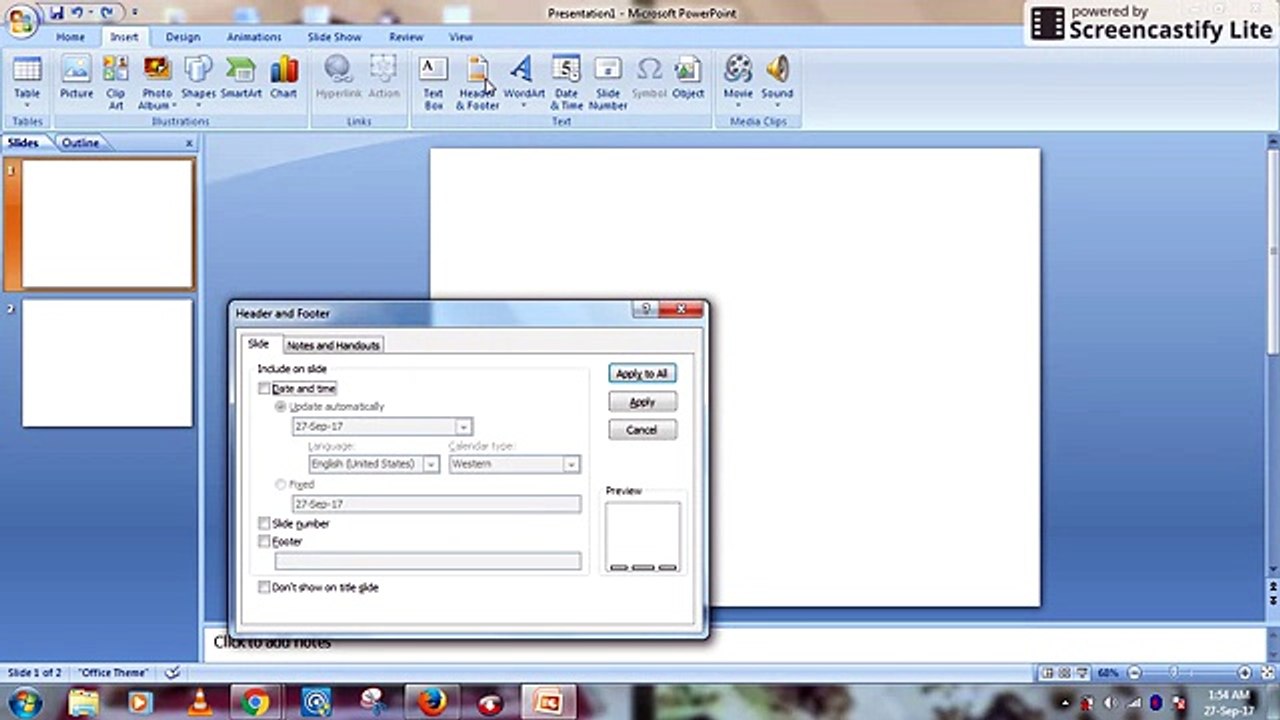Select slide 2 thumbnail
Image resolution: width=1280 pixels, height=720 pixels.
click(x=107, y=363)
